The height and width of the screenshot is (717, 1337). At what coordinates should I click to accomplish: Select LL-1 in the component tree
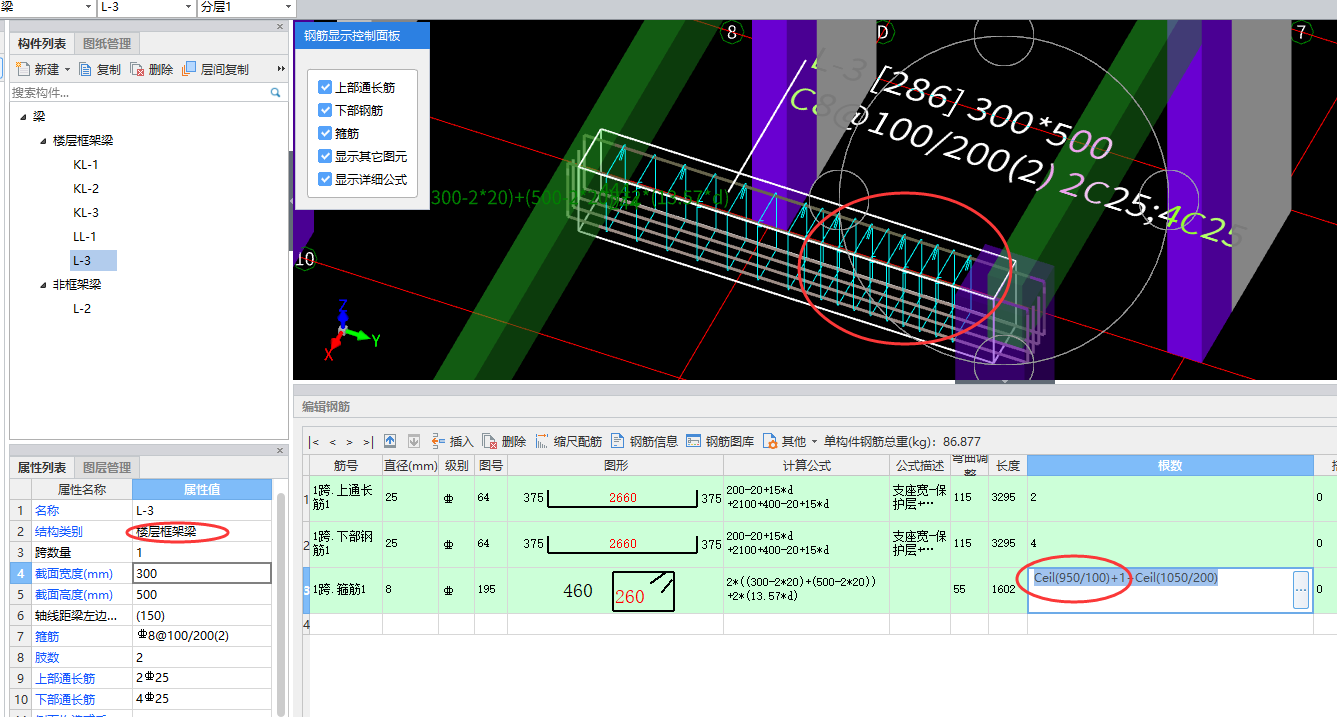[85, 236]
